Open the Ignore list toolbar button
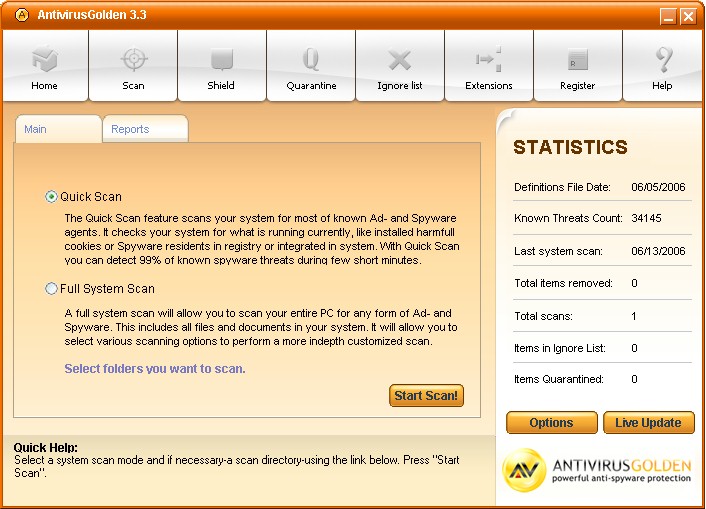The width and height of the screenshot is (706, 509). 400,66
